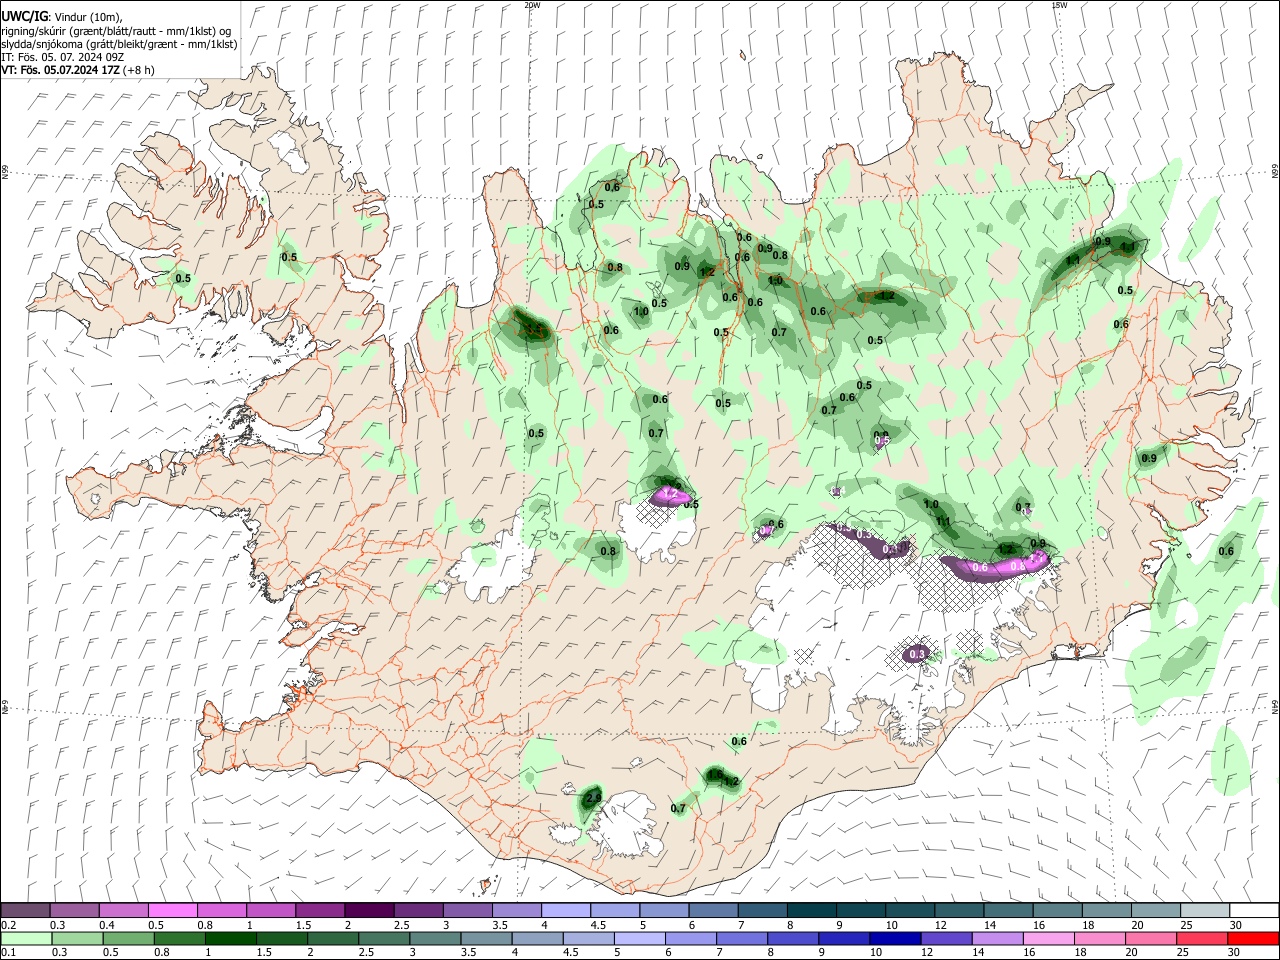Screen dimensions: 1280x960
Task: Select the bright magenta 0.5 snow scale swatch
Action: [172, 910]
